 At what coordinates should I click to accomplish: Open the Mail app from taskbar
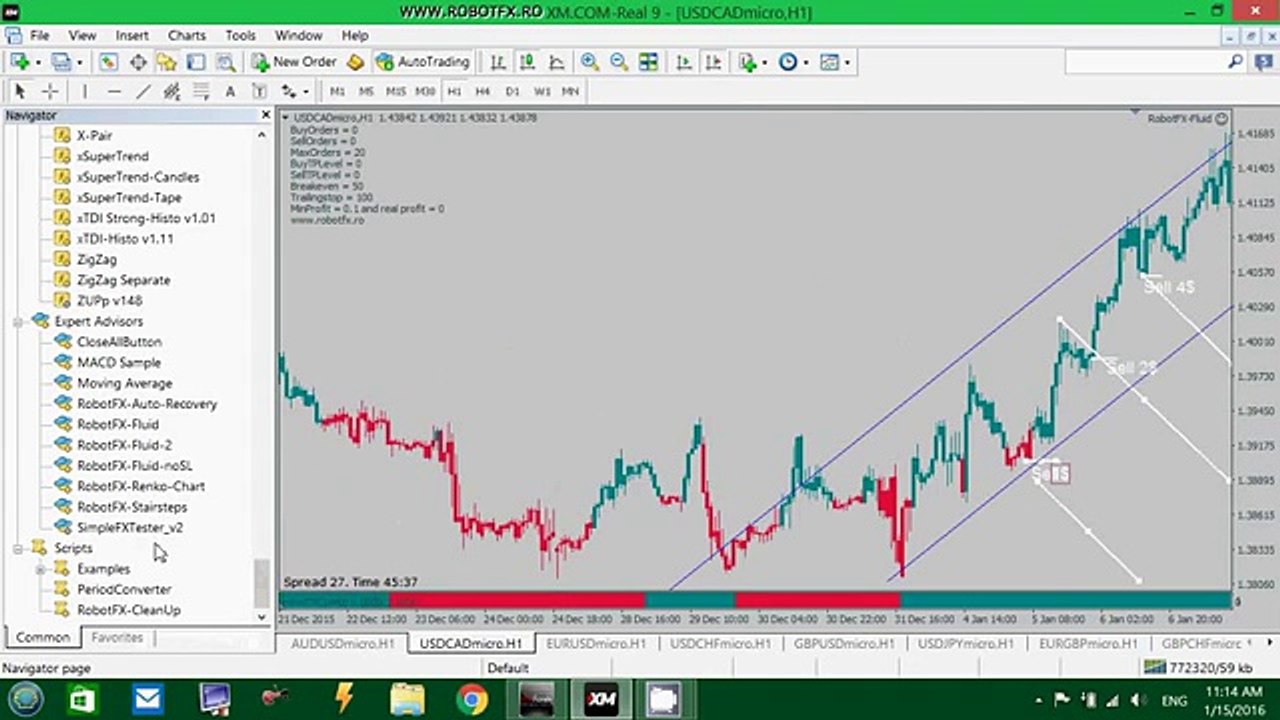point(148,698)
